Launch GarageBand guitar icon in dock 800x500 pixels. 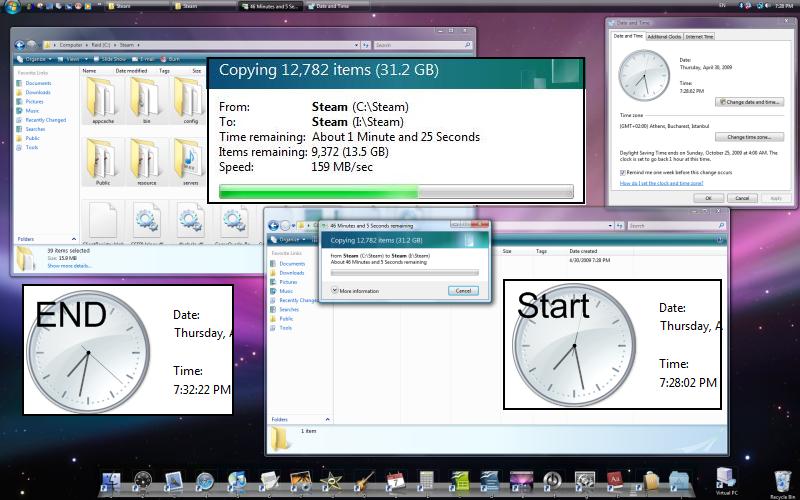coord(364,481)
